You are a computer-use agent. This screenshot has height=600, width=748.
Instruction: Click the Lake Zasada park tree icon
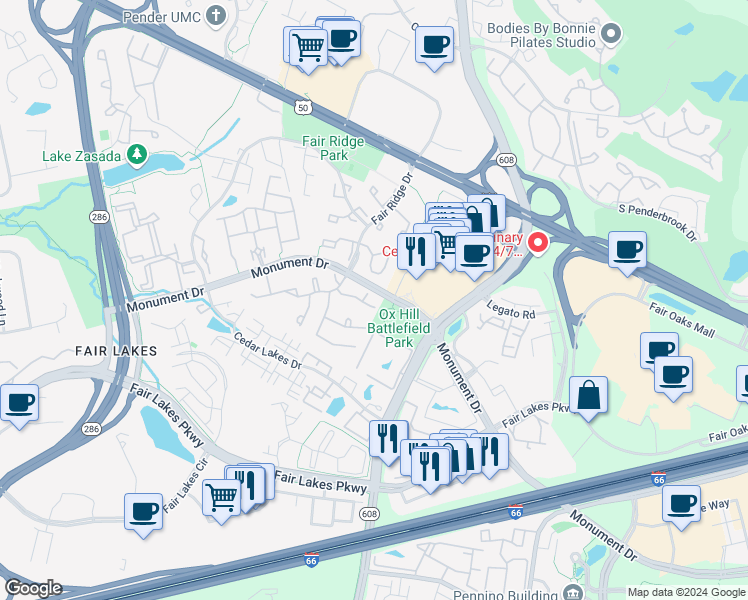[x=136, y=156]
